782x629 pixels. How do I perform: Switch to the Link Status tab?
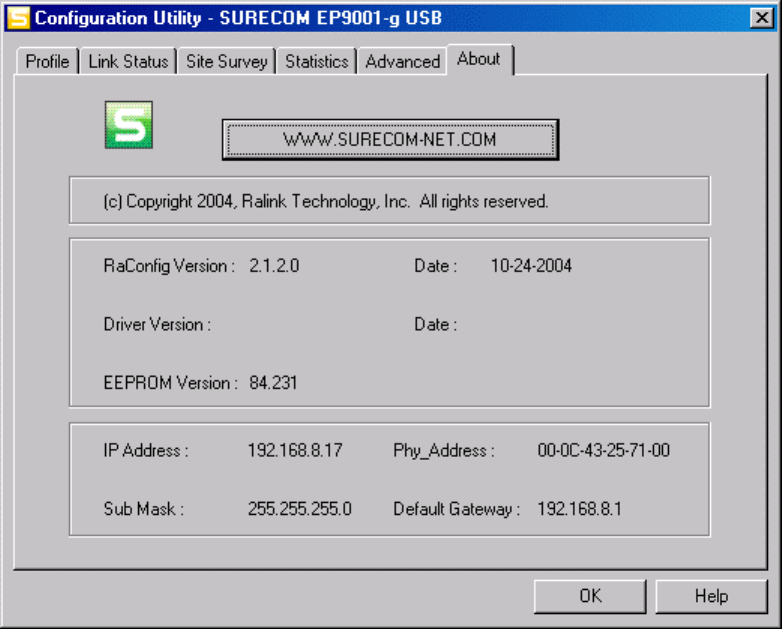[x=128, y=62]
